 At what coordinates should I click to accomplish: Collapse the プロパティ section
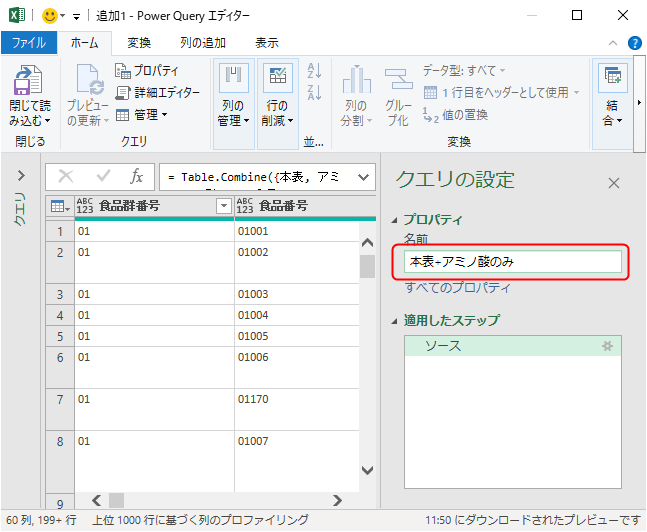click(x=394, y=221)
